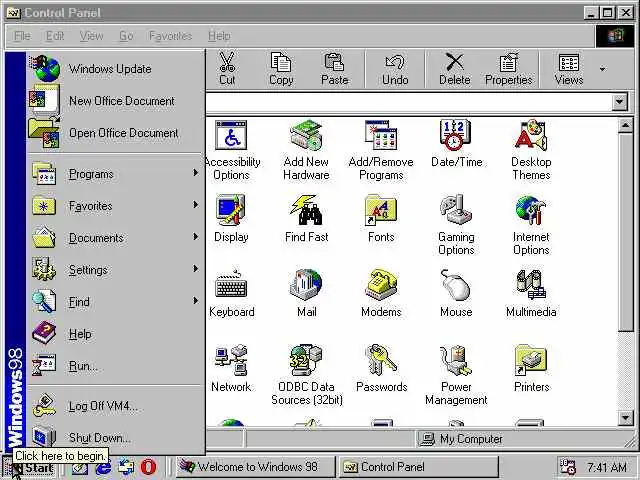The image size is (640, 480).
Task: Click the Undo toolbar button
Action: (395, 69)
